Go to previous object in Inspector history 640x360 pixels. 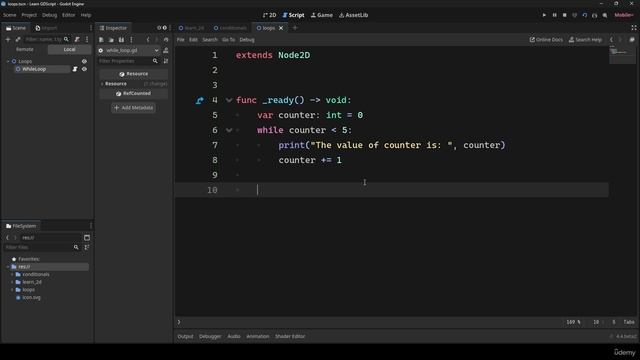[x=148, y=40]
